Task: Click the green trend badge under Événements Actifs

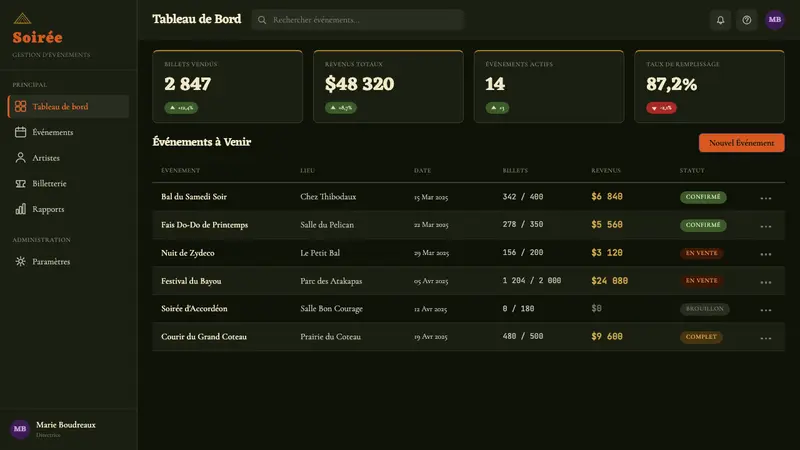Action: click(x=497, y=108)
